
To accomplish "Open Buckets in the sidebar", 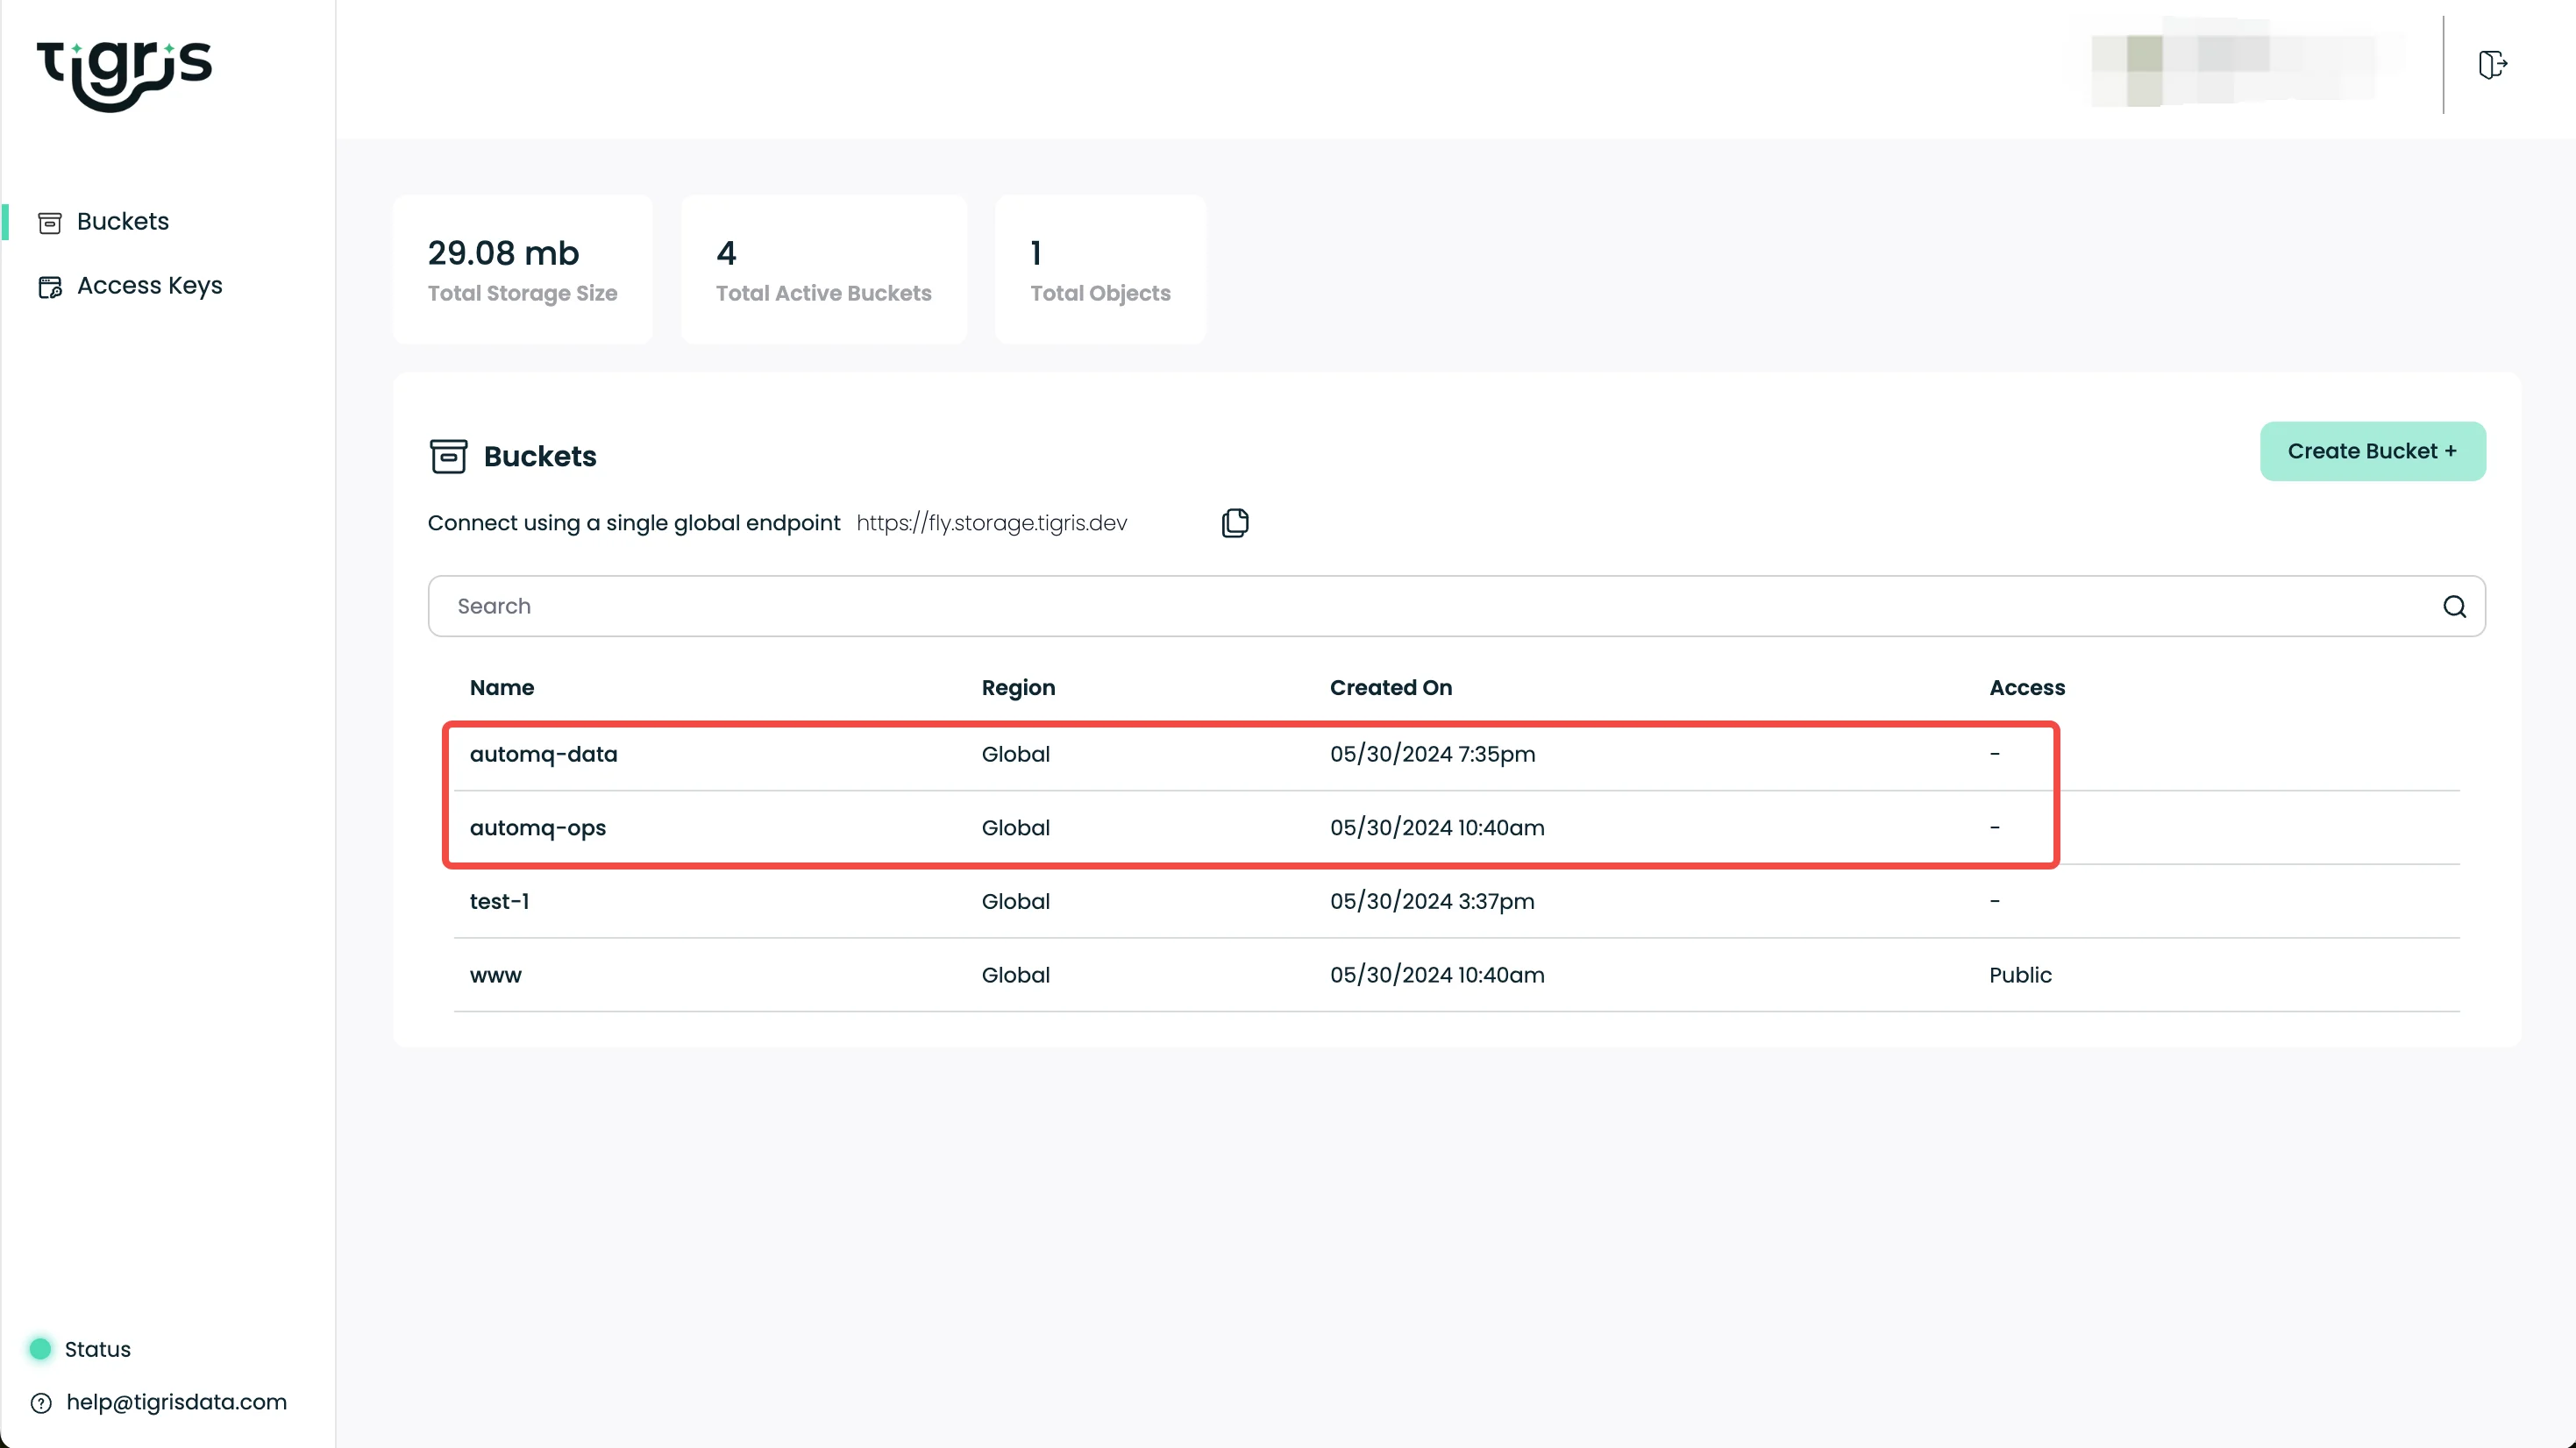I will [x=122, y=221].
